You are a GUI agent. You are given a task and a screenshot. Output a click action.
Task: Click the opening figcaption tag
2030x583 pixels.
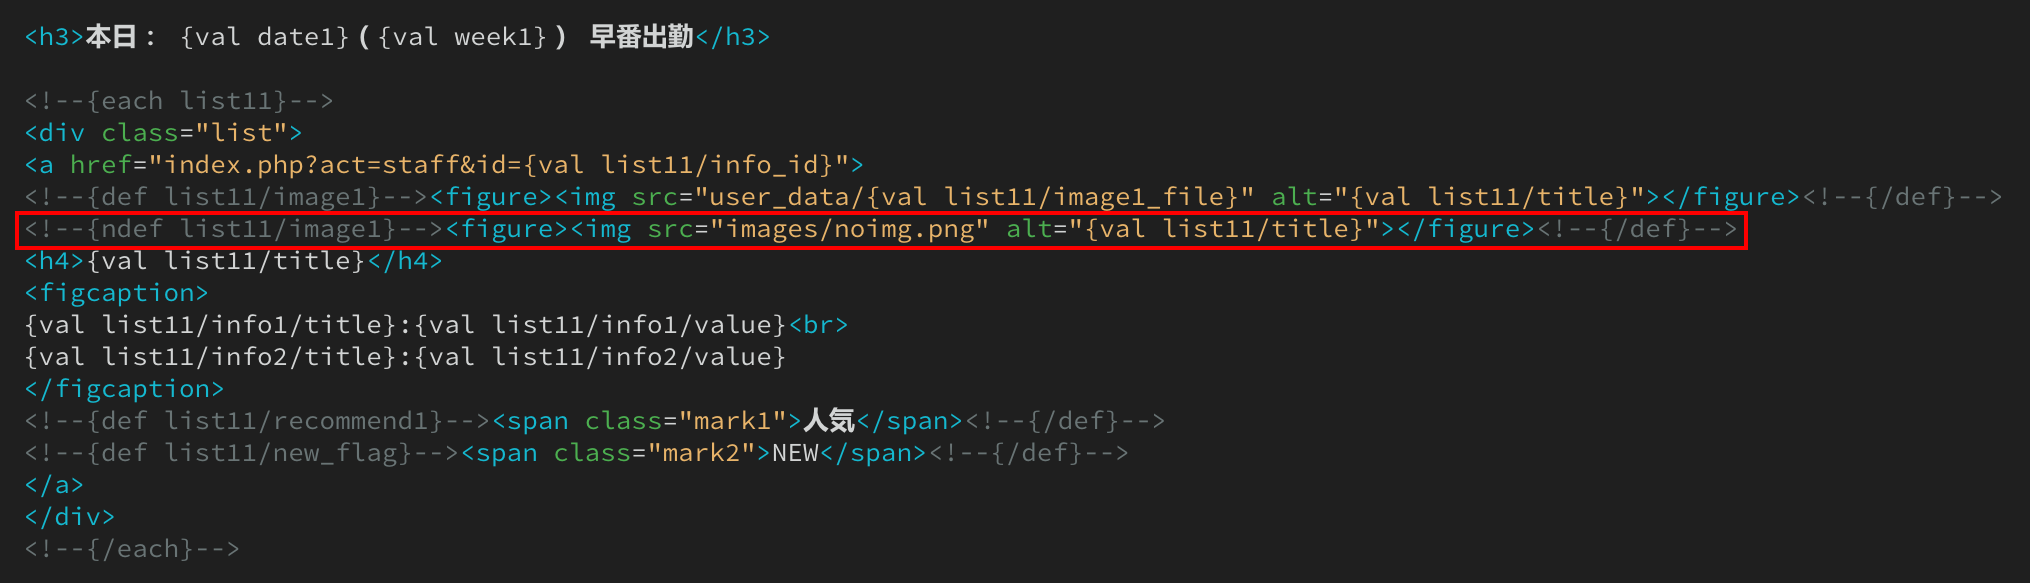tap(116, 293)
